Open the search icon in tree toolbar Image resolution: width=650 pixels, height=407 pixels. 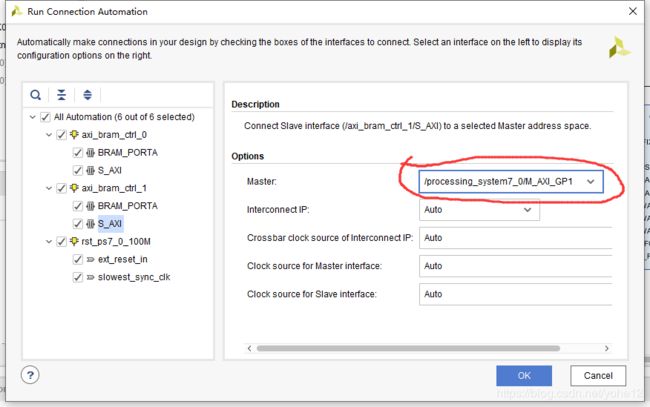36,95
